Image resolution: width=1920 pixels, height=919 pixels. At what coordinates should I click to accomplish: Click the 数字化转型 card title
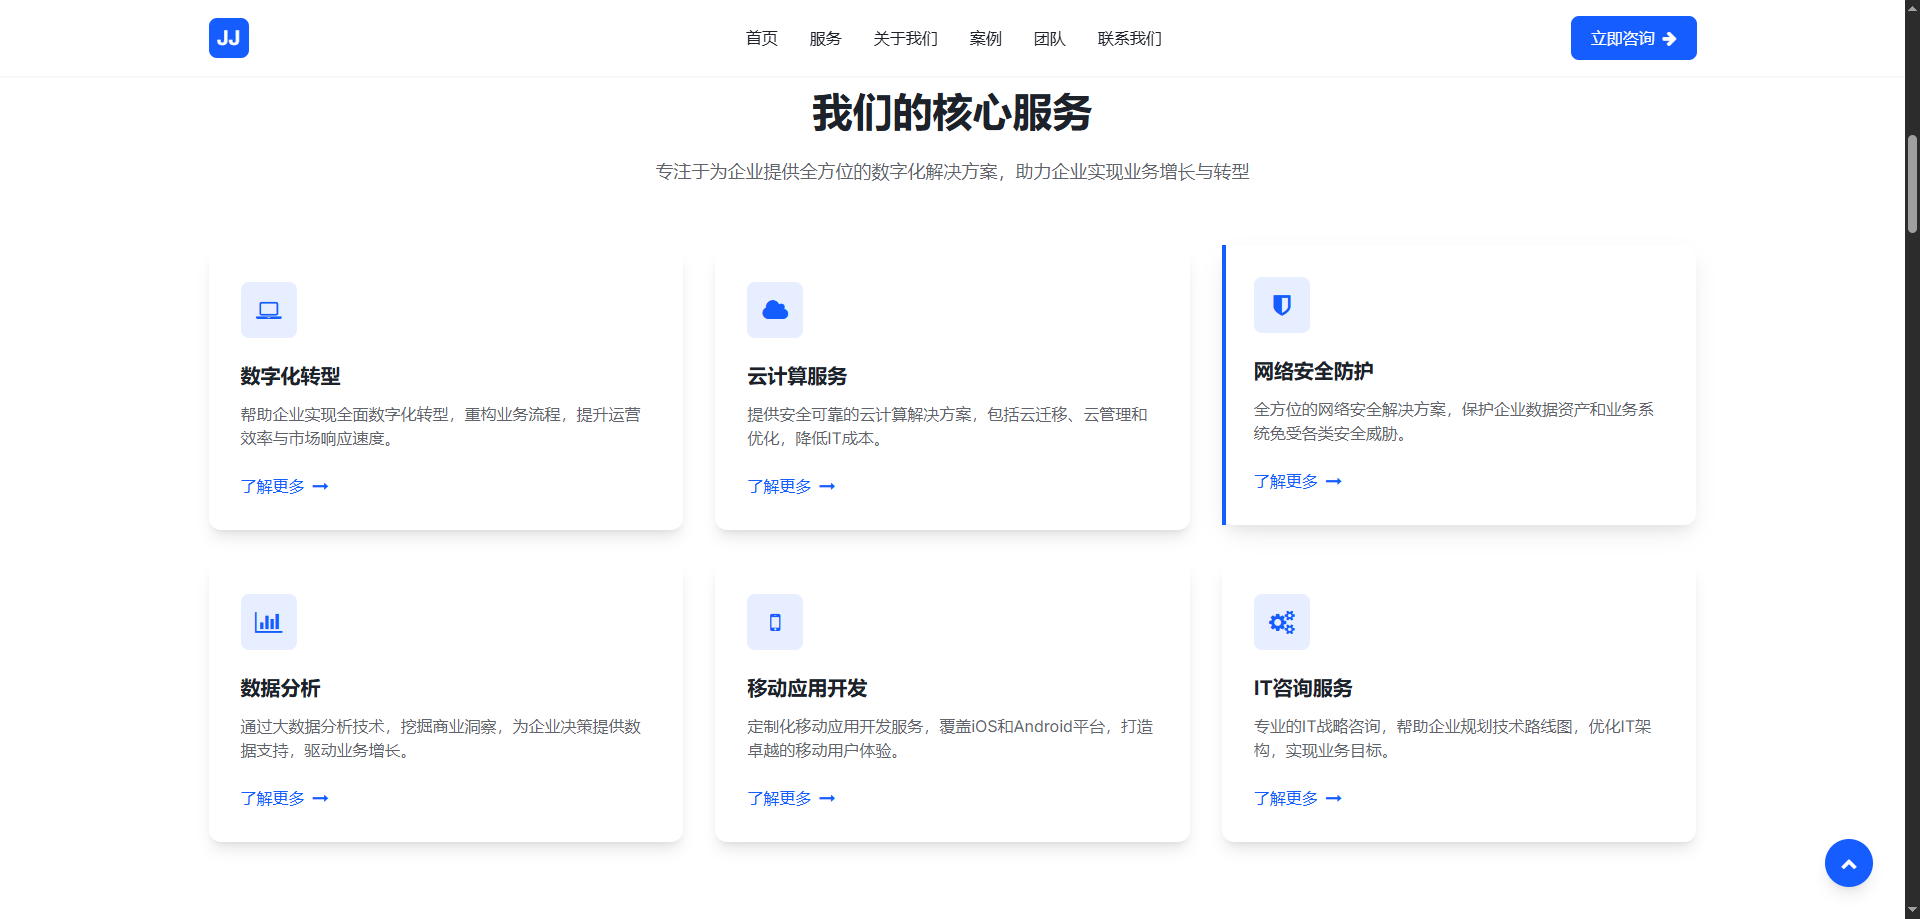coord(291,376)
